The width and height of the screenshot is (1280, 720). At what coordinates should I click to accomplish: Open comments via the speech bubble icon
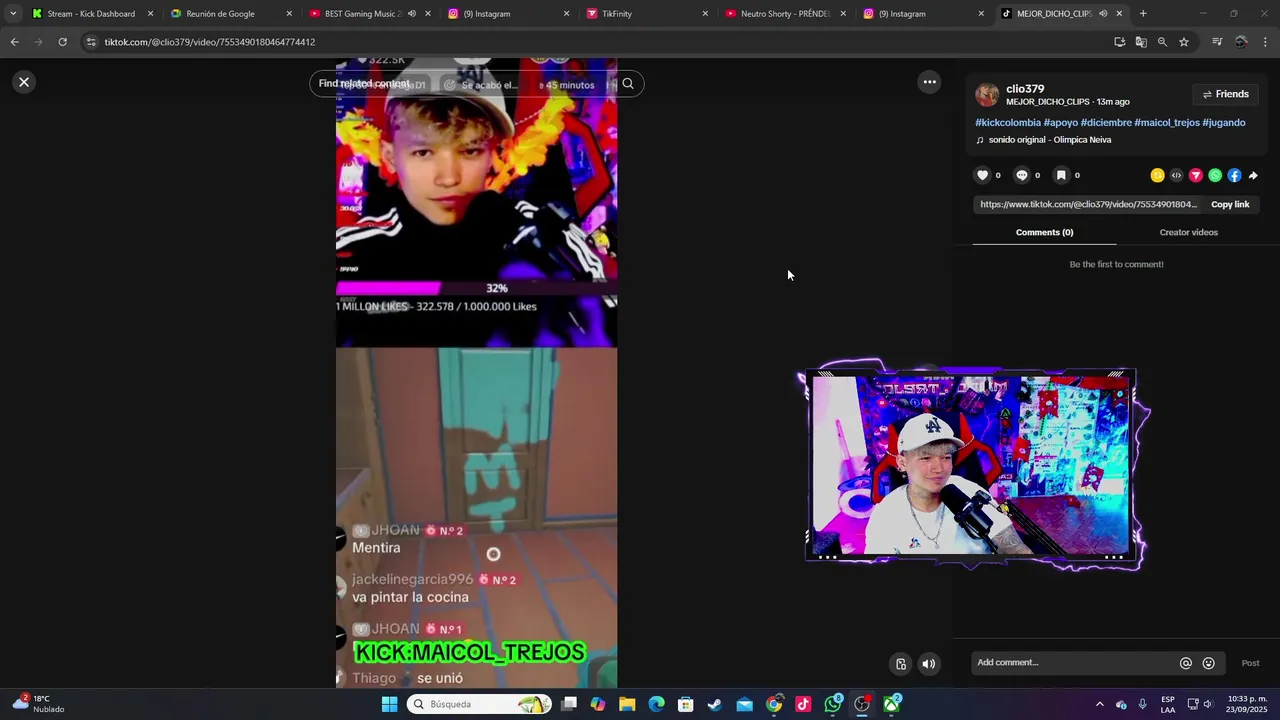pos(1021,175)
